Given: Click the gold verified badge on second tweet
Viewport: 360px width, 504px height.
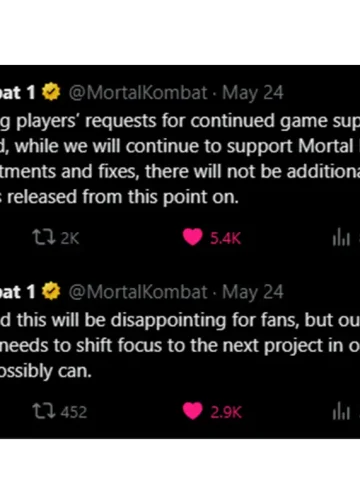Looking at the screenshot, I should point(51,291).
